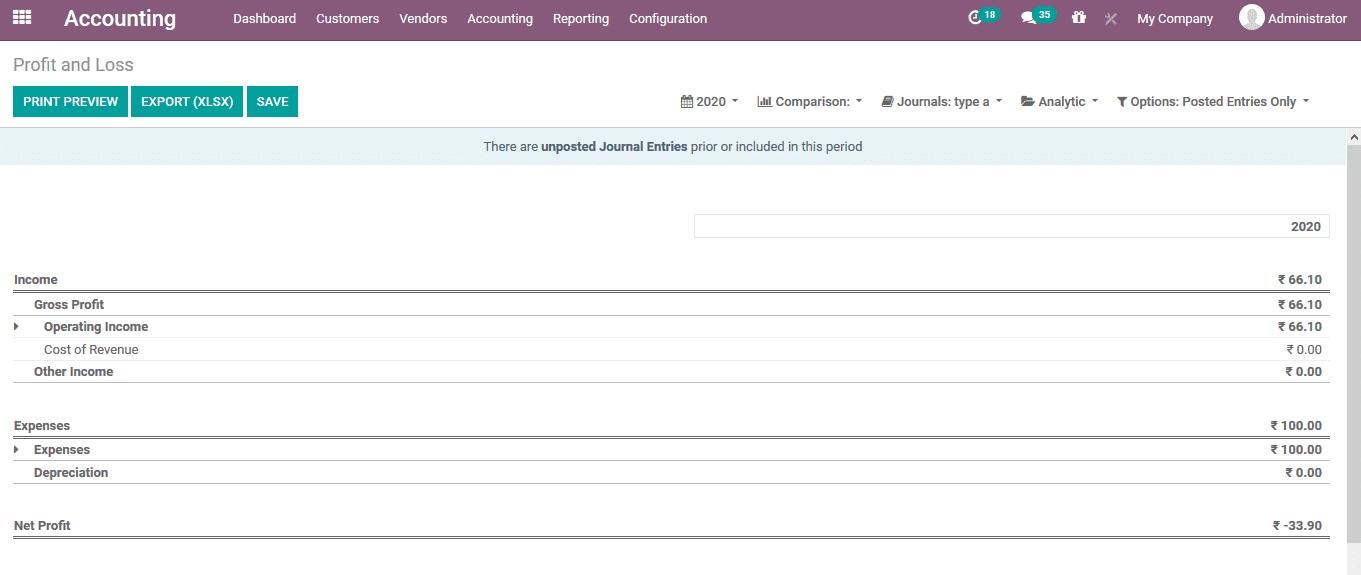
Task: Expand the Operating Income row
Action: pos(16,327)
